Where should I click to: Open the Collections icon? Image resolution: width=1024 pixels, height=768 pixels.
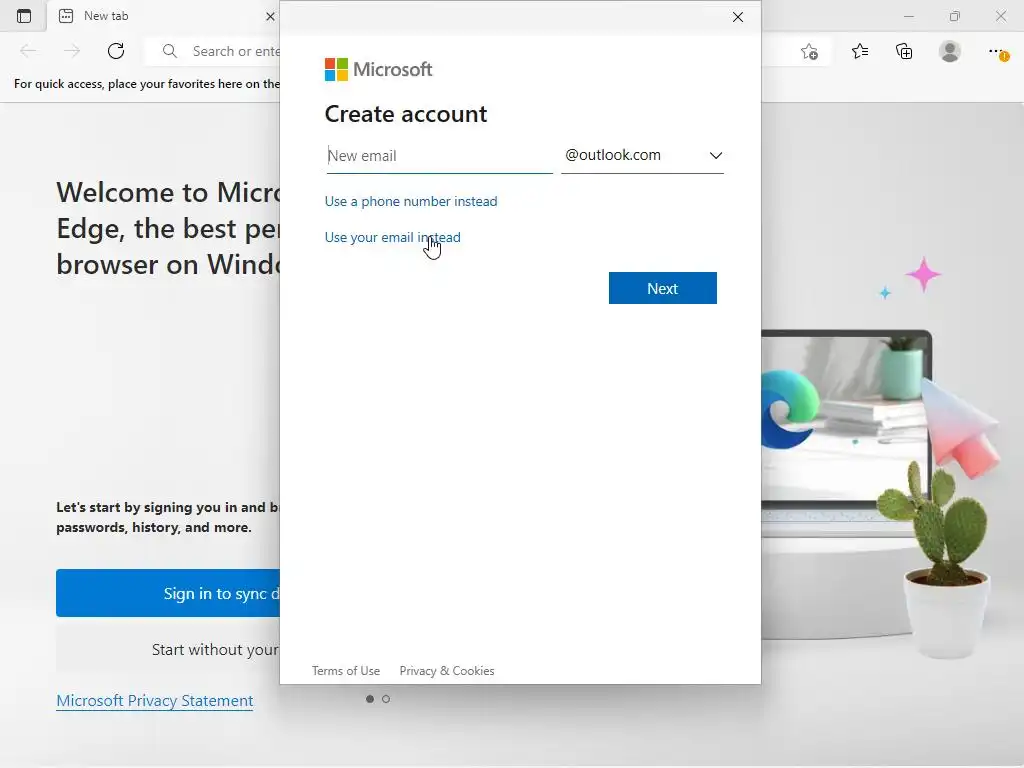[x=904, y=51]
